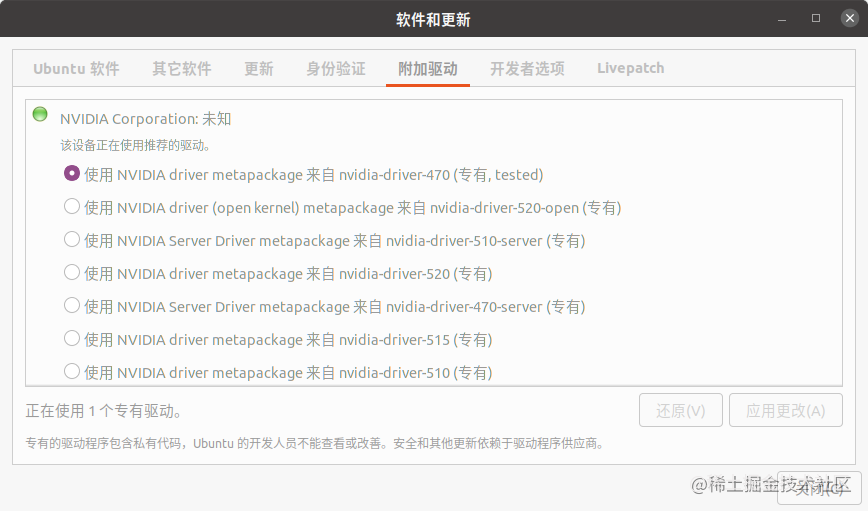This screenshot has width=868, height=511.
Task: Click the 应用更改(A) button
Action: (x=786, y=410)
